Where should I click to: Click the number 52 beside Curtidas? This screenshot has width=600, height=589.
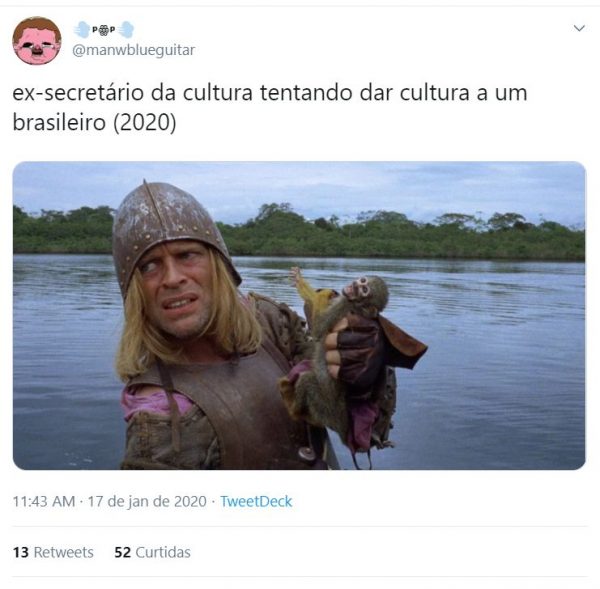122,552
